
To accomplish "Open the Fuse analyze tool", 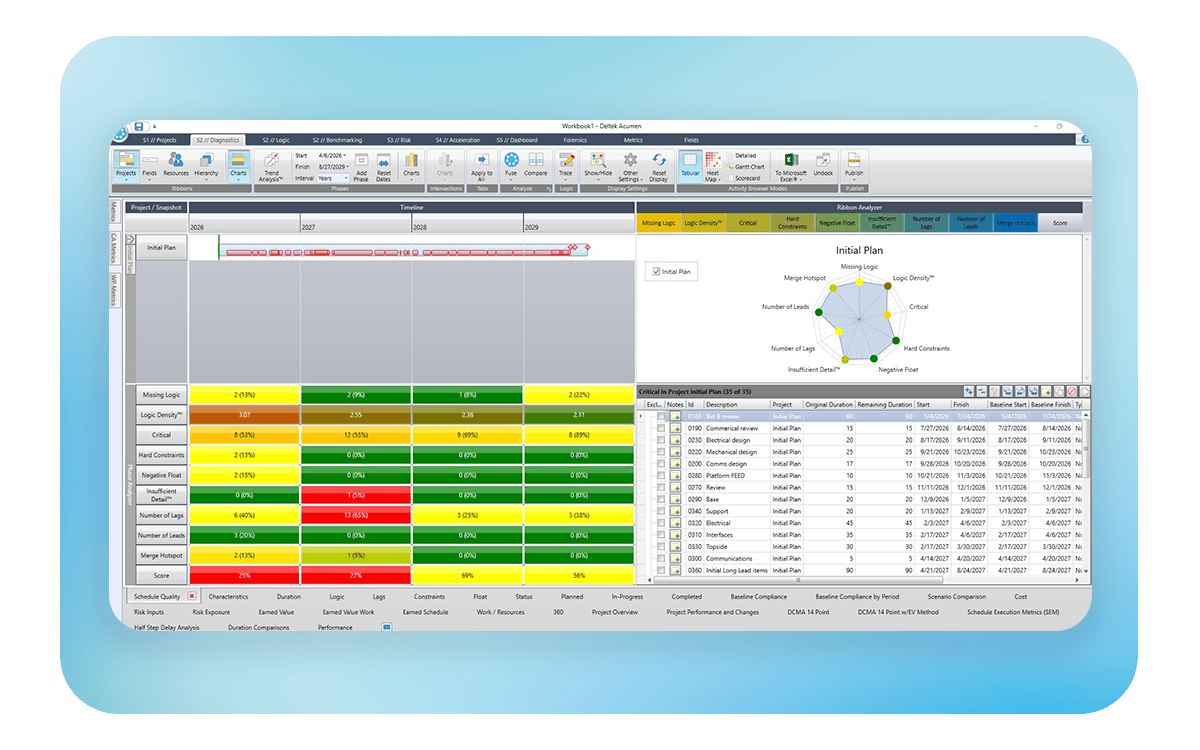I will coord(511,165).
